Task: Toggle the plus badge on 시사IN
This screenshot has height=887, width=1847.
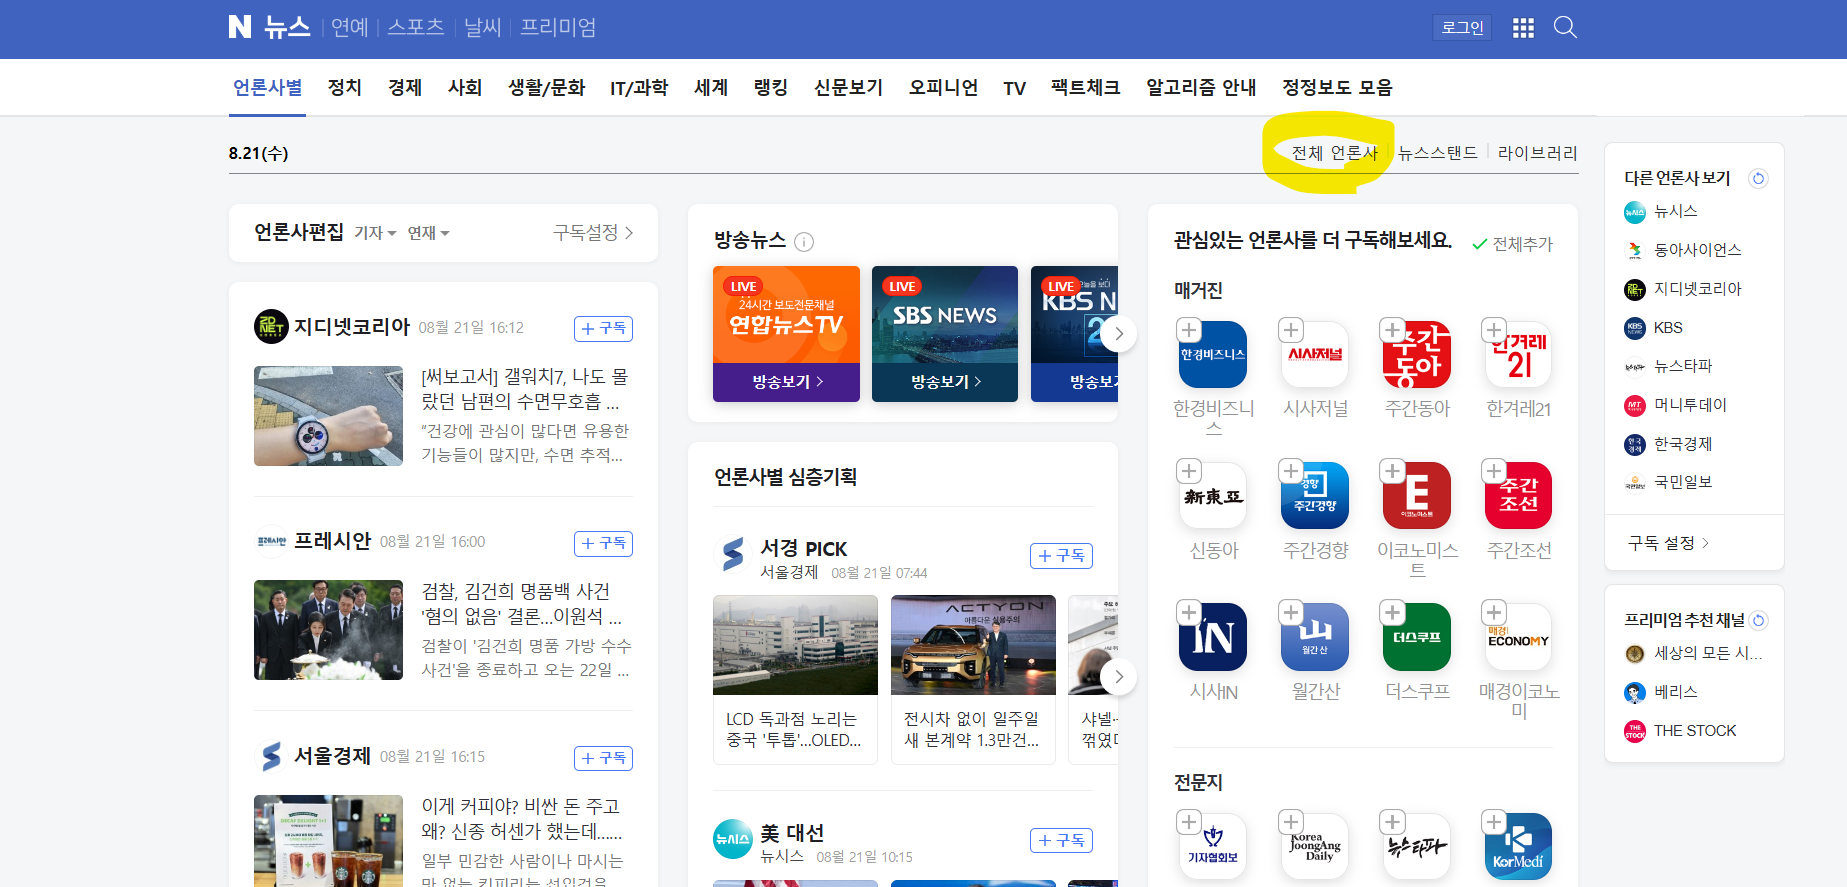Action: point(1189,612)
